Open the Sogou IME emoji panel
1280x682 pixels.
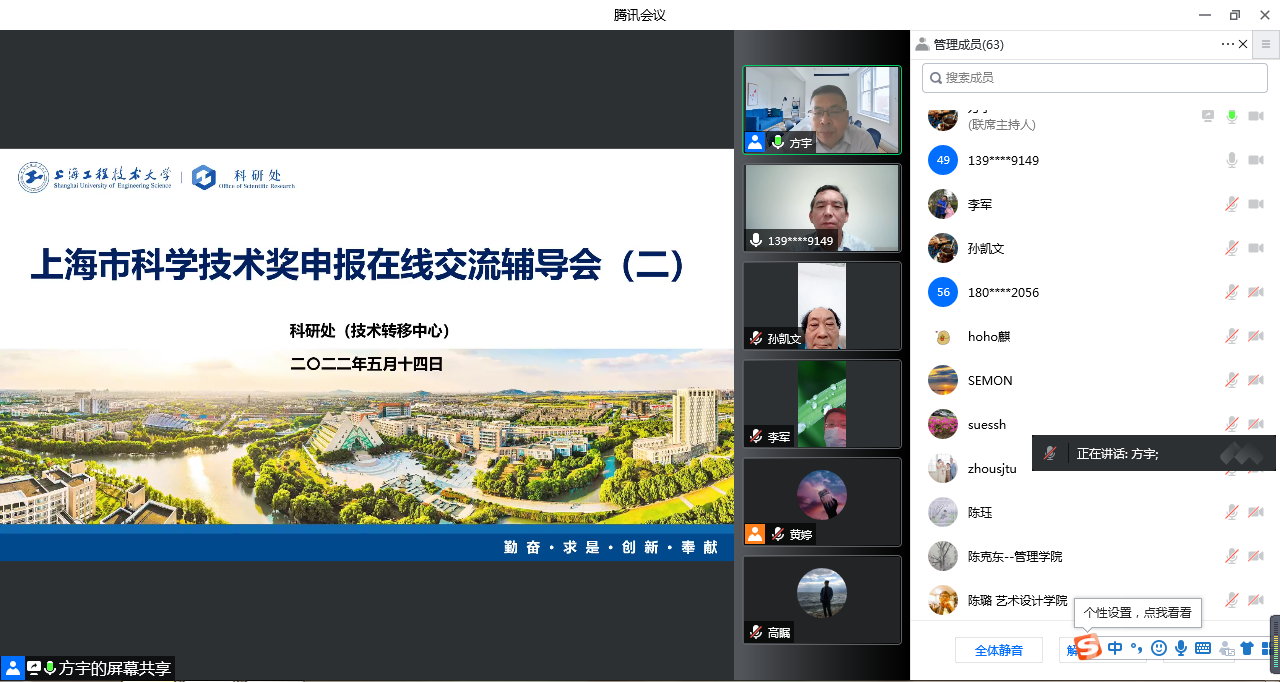(1159, 648)
